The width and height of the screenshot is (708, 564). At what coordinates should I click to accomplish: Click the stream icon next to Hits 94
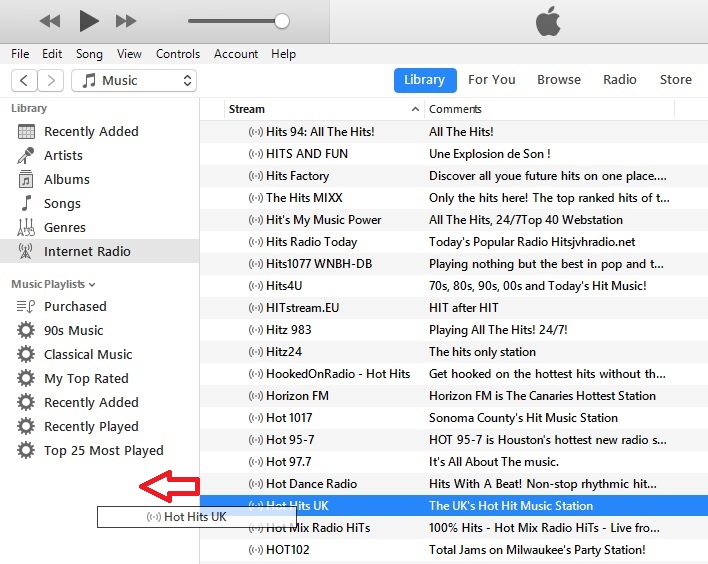[x=256, y=132]
